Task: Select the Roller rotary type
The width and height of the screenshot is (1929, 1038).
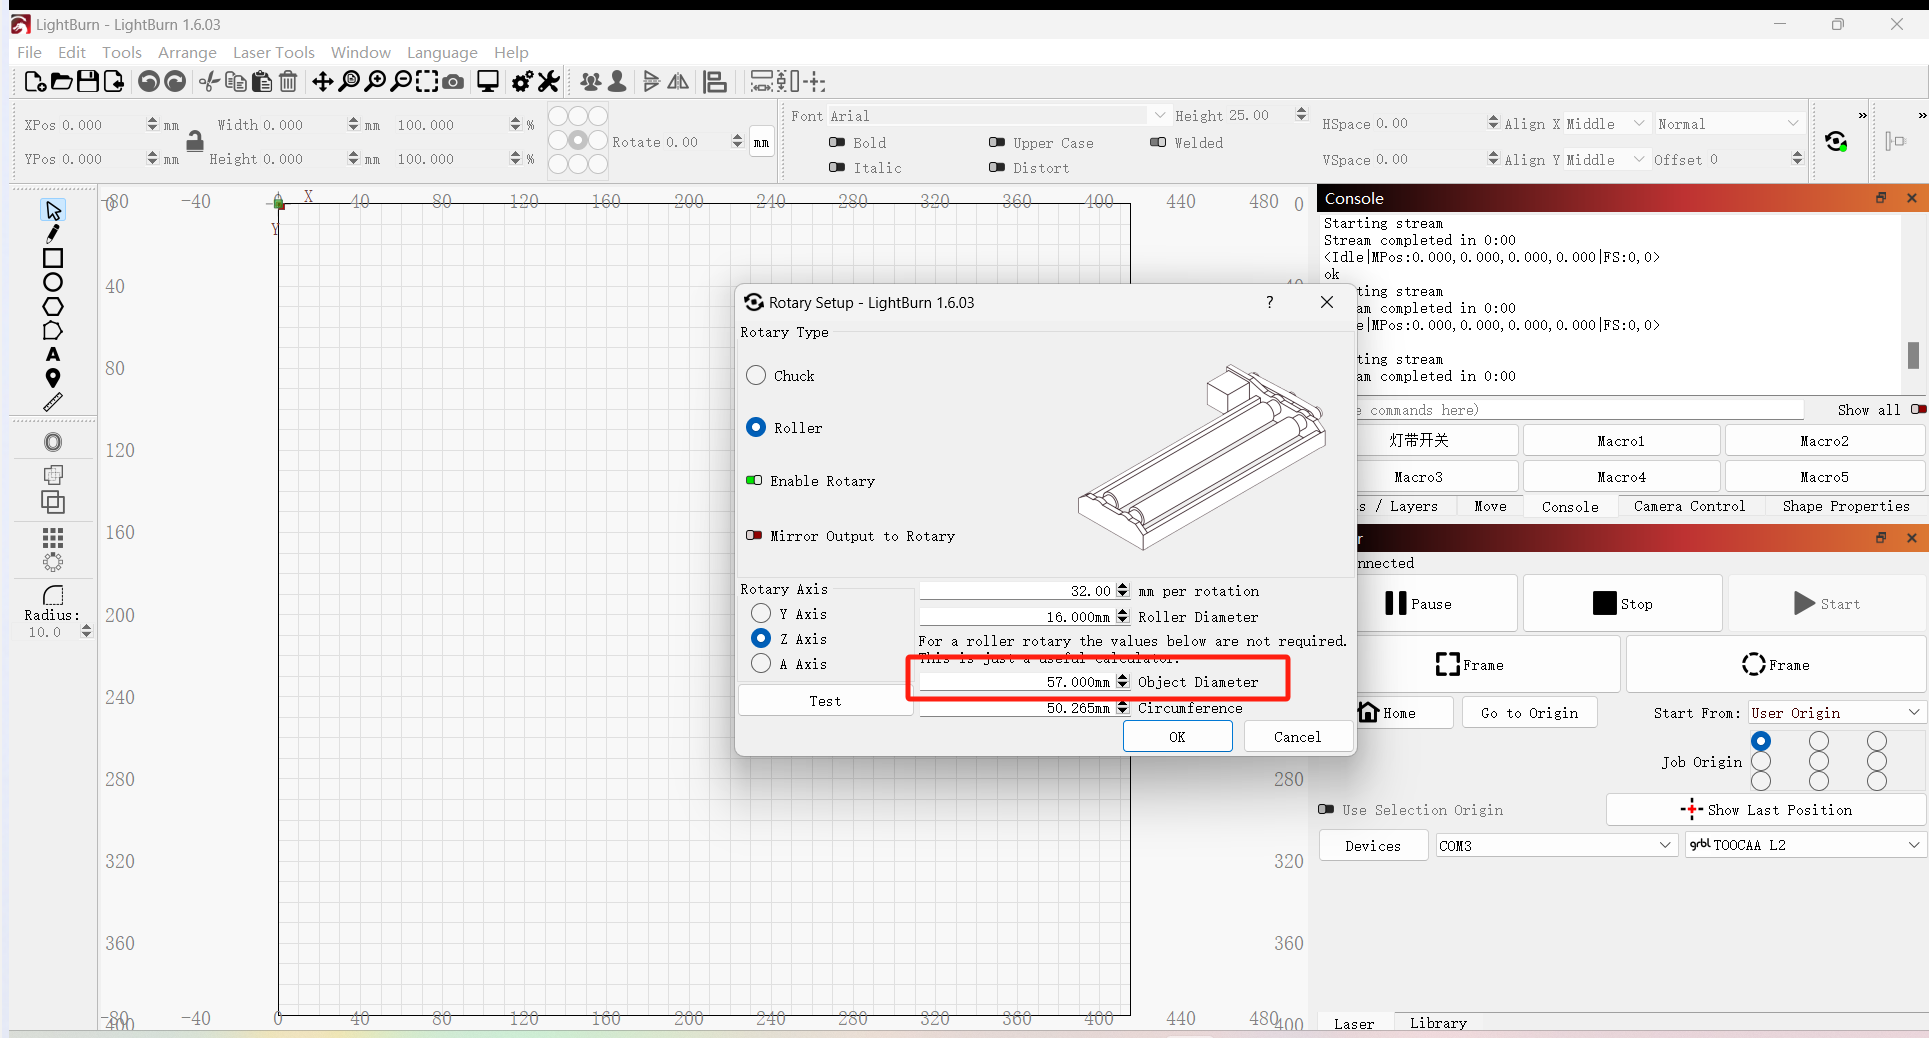Action: 756,427
